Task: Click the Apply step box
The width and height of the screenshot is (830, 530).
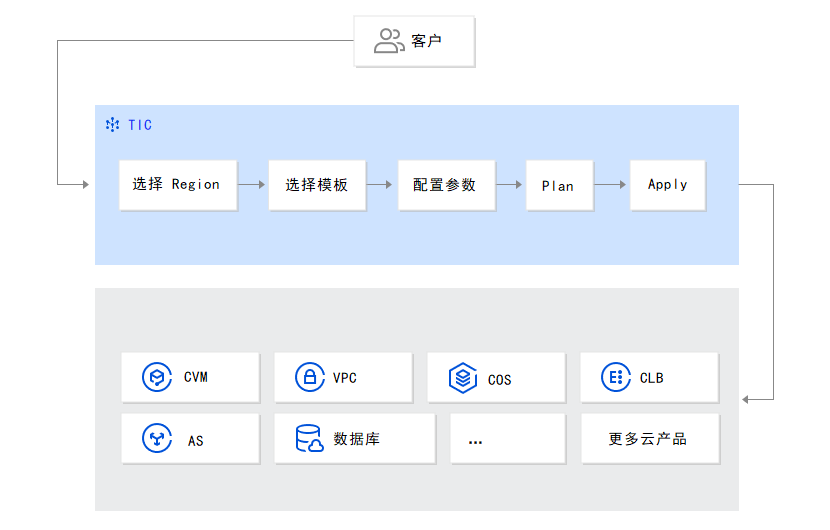Action: click(667, 185)
